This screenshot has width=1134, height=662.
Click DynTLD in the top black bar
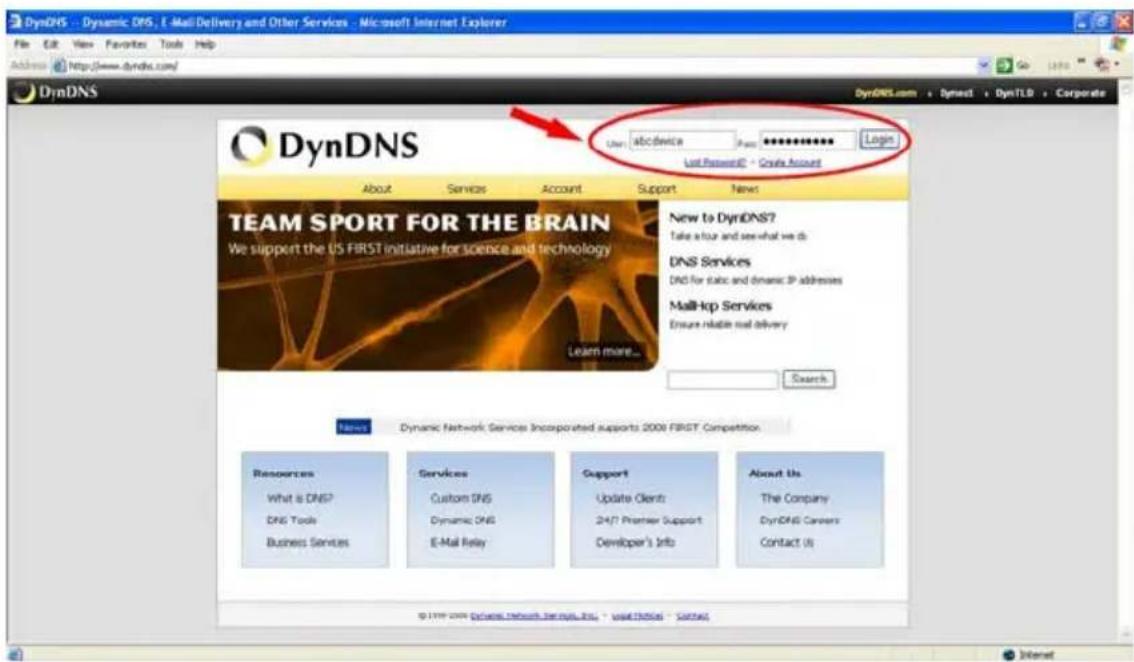(1015, 93)
